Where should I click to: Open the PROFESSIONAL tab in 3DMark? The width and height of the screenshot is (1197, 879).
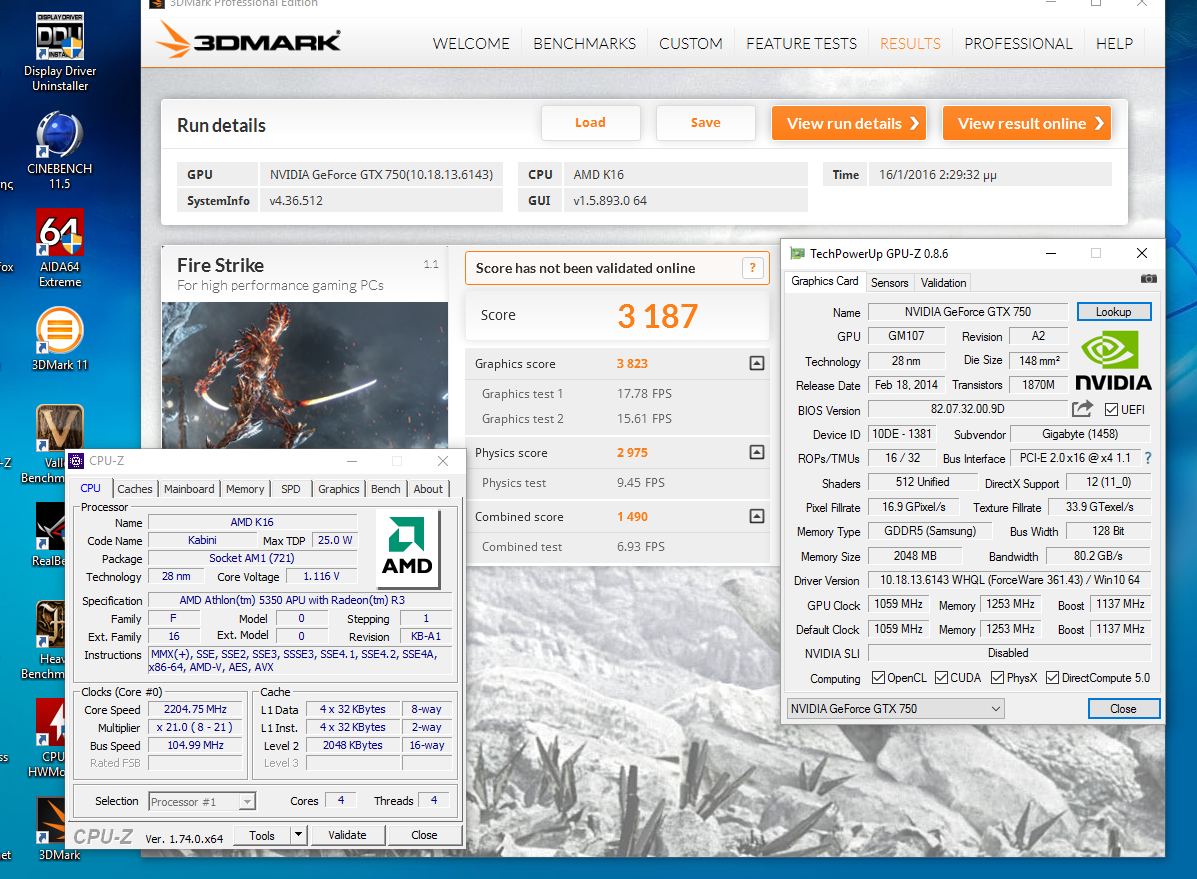(1018, 44)
